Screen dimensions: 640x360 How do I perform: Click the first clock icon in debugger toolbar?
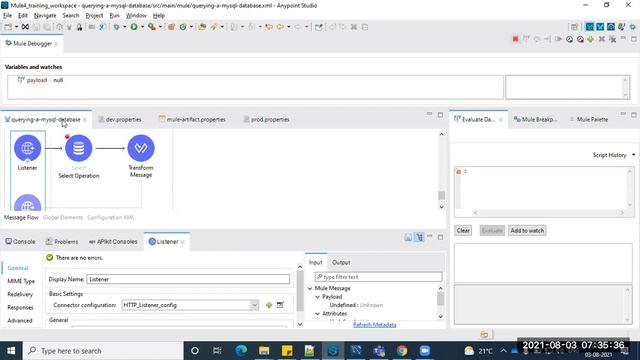[569, 39]
